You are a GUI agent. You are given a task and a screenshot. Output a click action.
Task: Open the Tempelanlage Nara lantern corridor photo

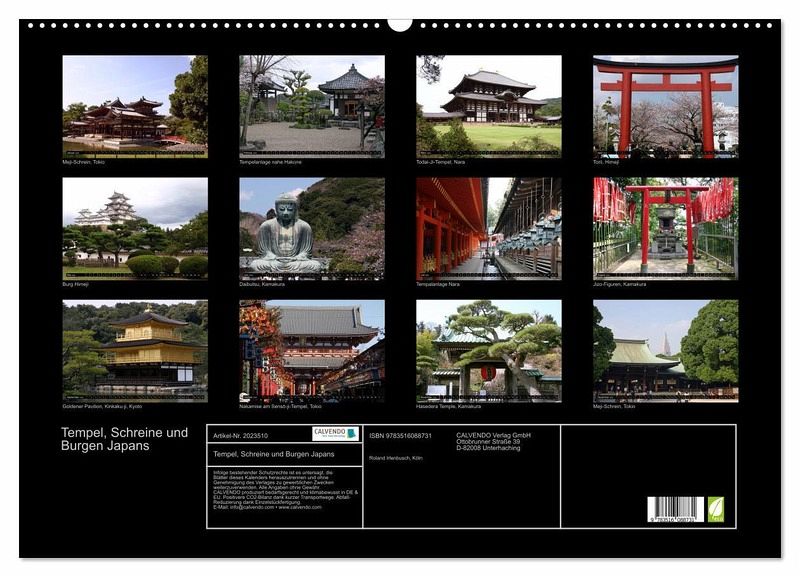click(x=489, y=229)
